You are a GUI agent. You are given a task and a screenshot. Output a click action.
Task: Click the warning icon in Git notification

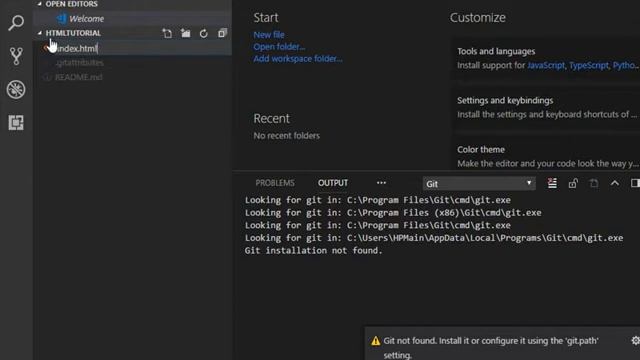[x=376, y=341]
